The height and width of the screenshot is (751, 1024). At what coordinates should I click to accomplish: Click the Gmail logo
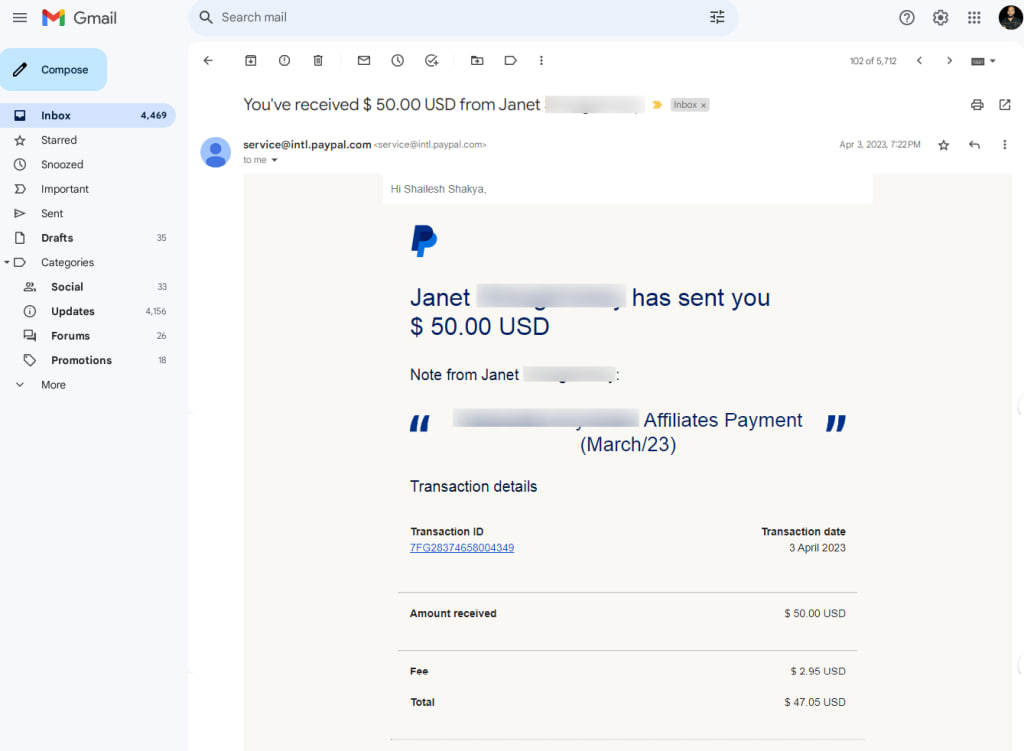[x=79, y=18]
